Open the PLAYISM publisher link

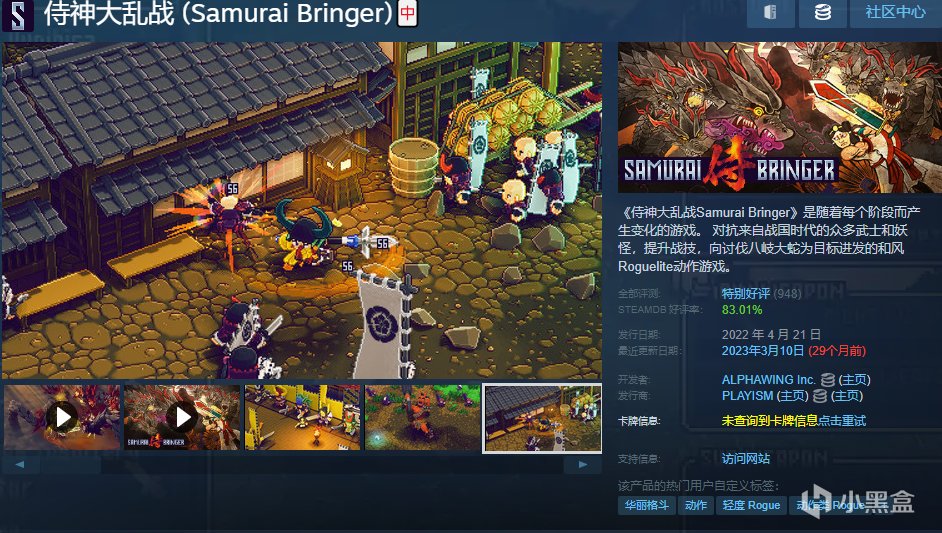(747, 395)
